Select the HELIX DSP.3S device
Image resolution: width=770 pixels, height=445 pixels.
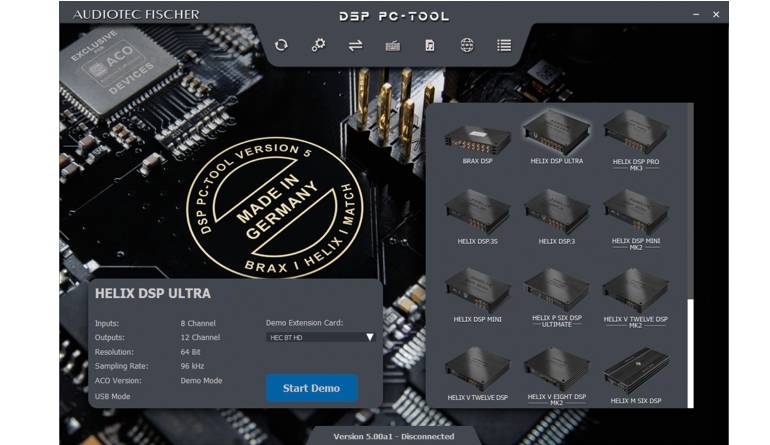click(x=477, y=217)
